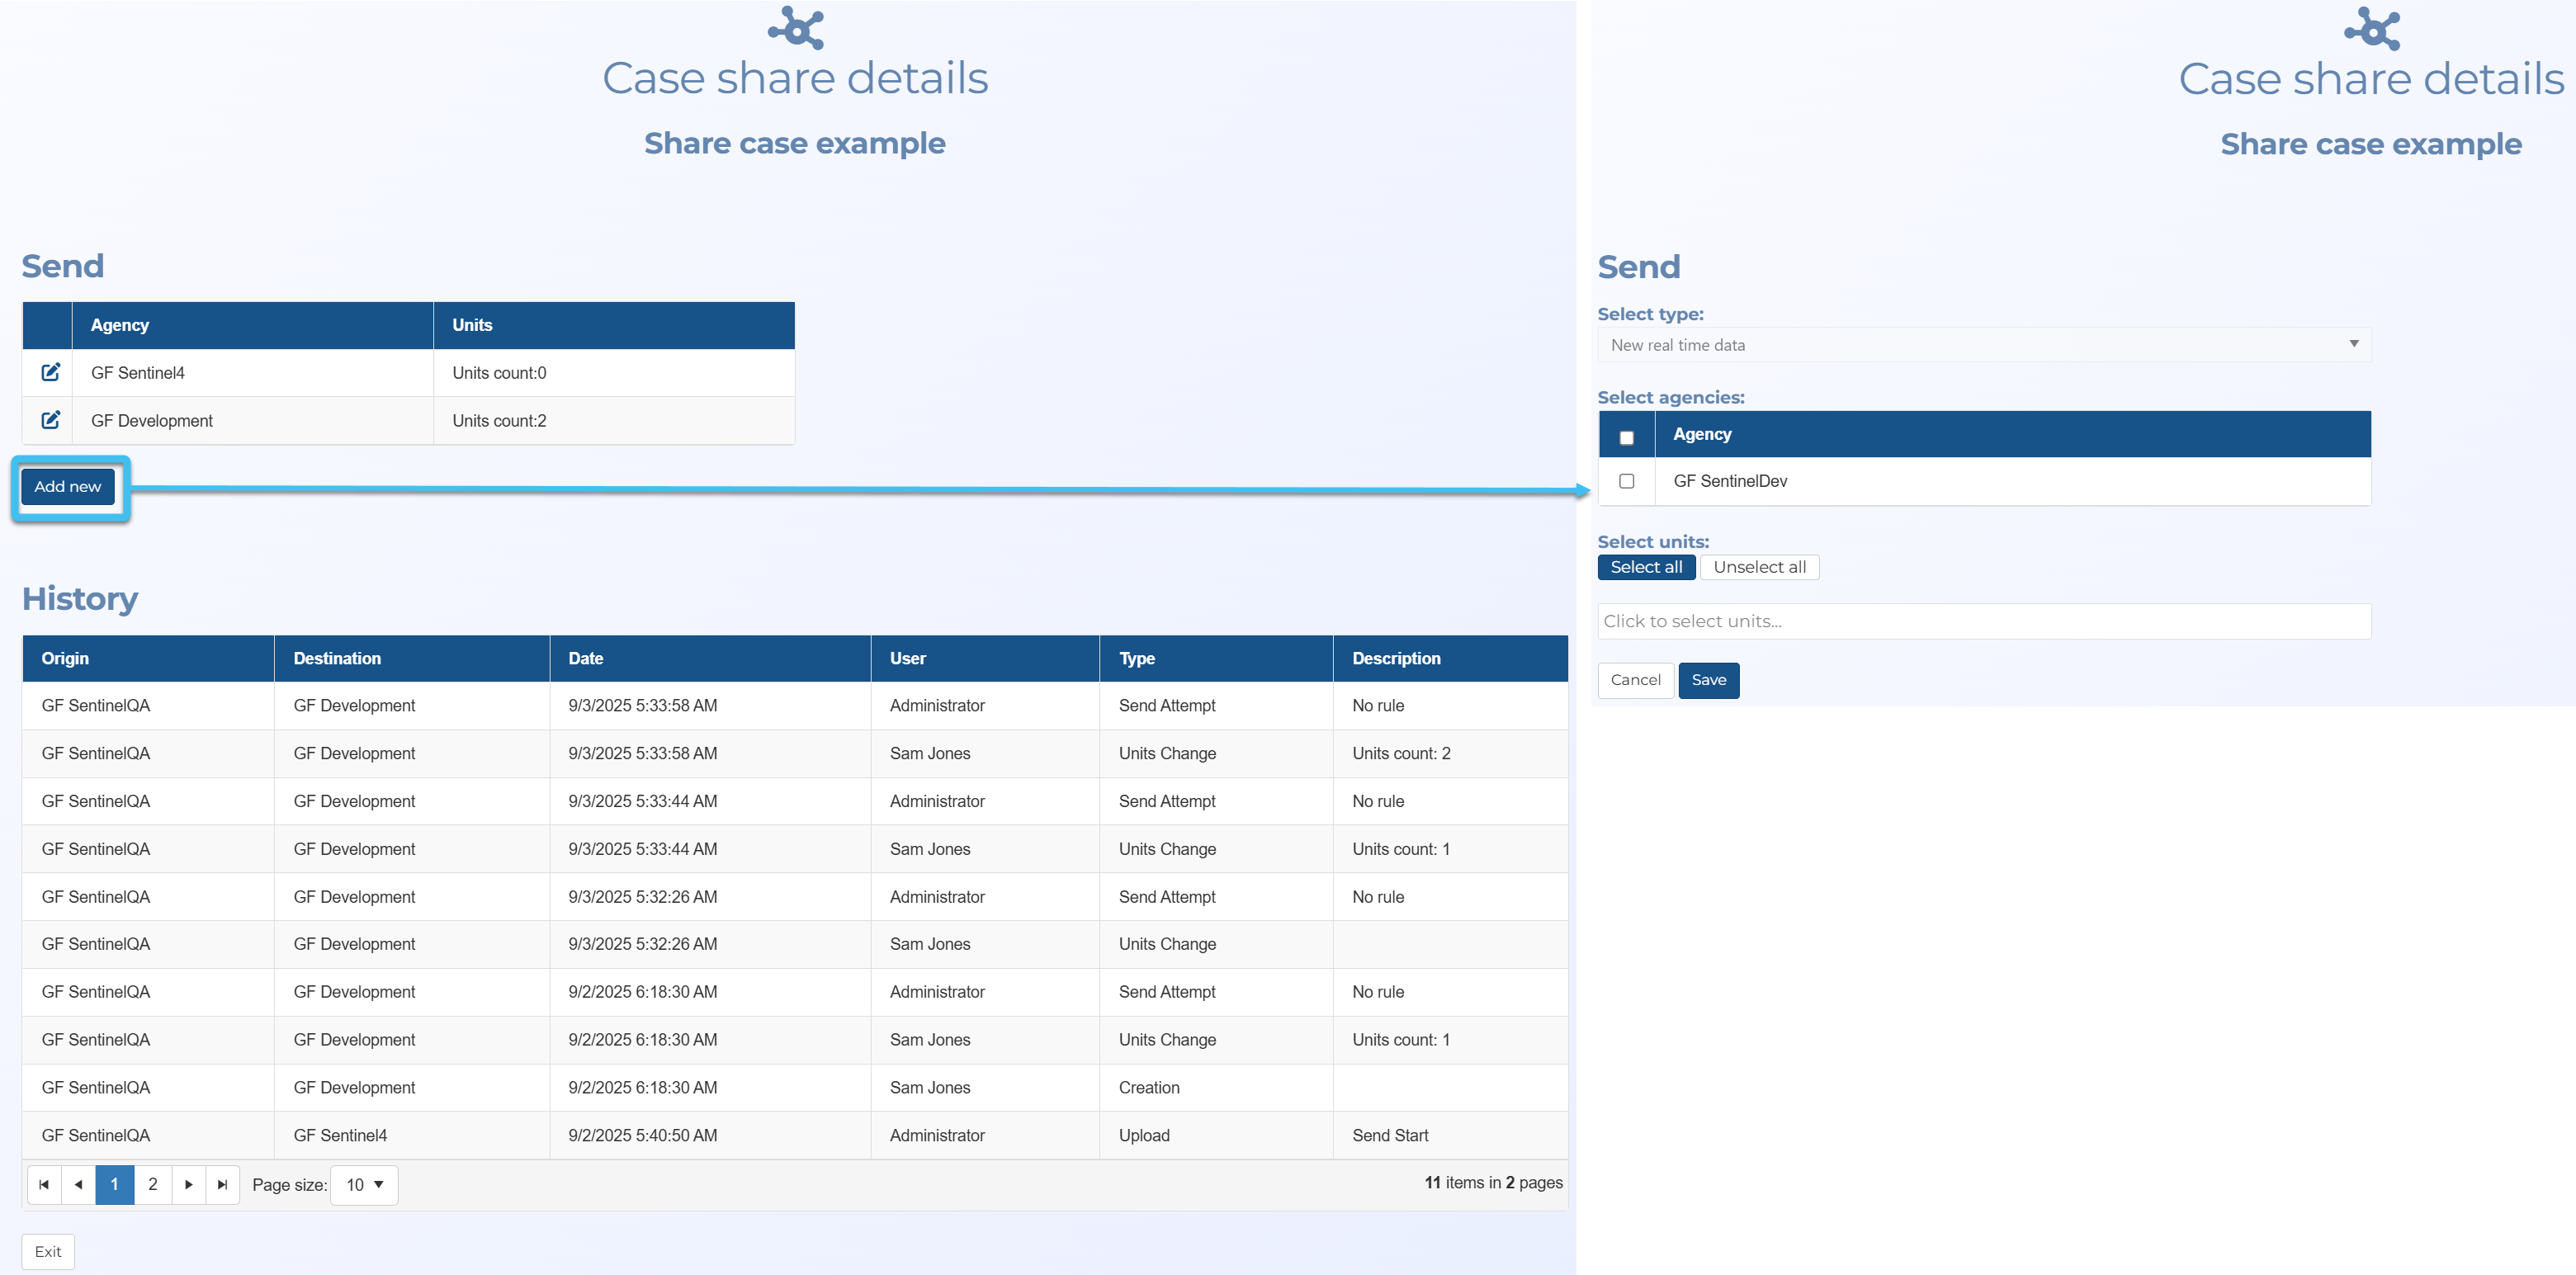Jump to last history page
Viewport: 2576px width, 1275px height.
(222, 1184)
